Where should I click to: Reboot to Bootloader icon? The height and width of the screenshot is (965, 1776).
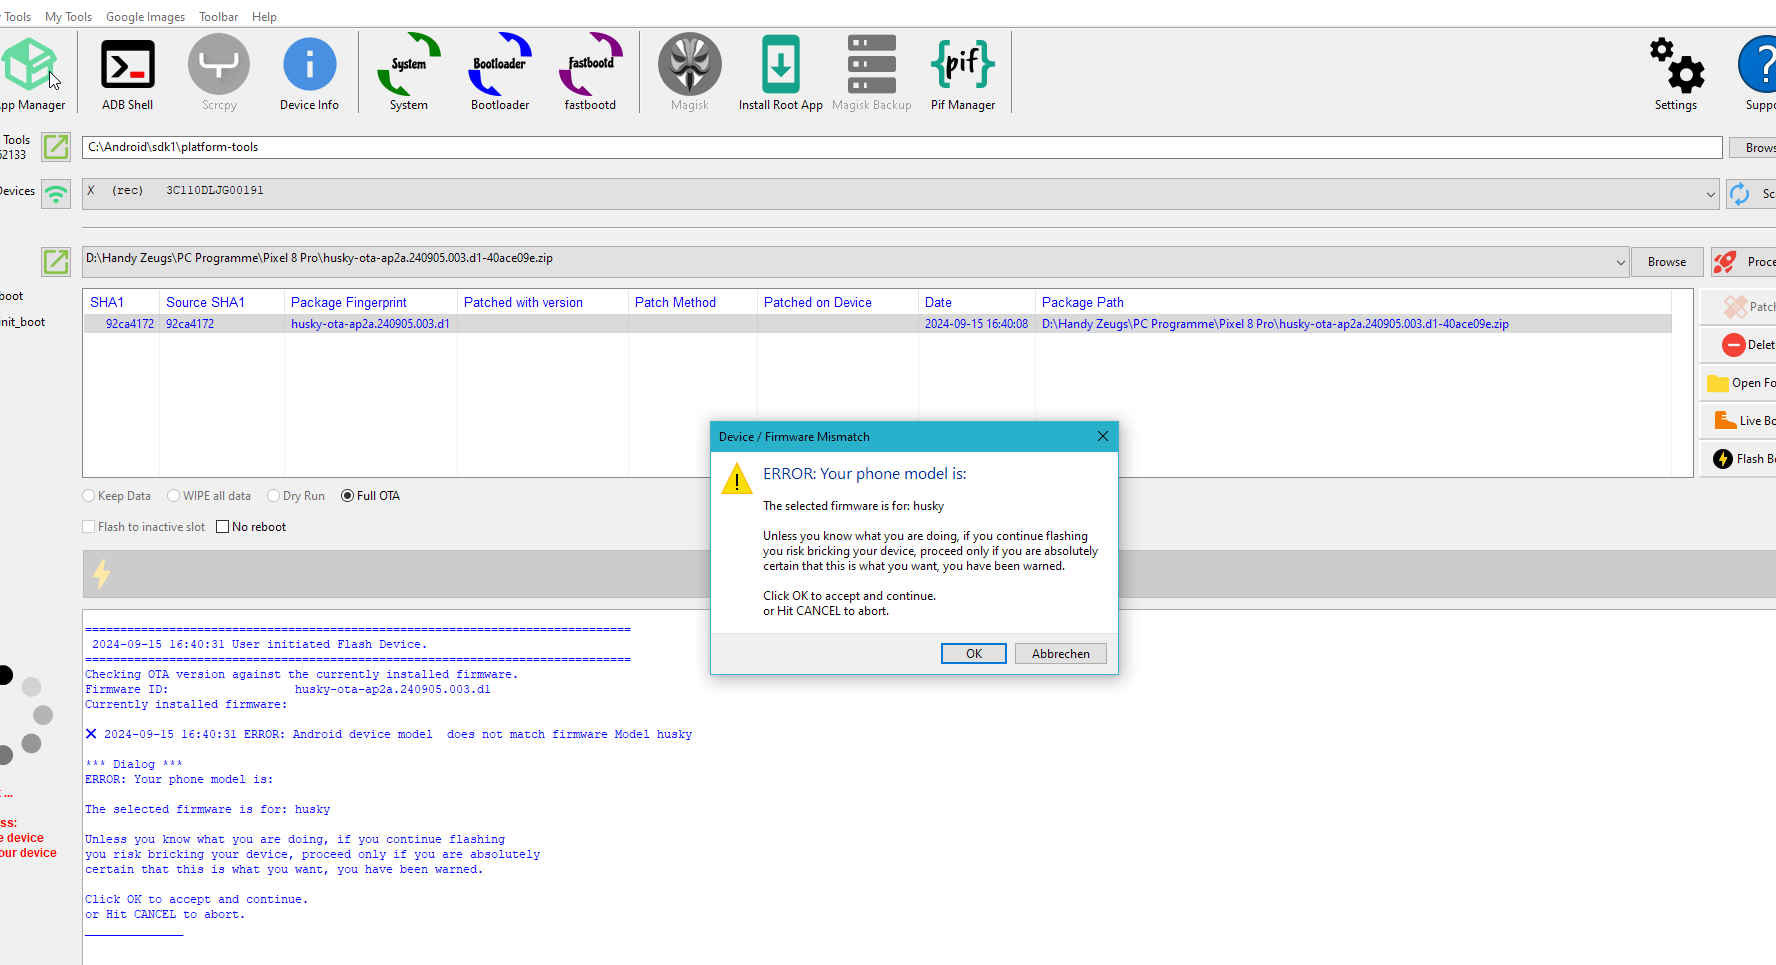pyautogui.click(x=500, y=65)
